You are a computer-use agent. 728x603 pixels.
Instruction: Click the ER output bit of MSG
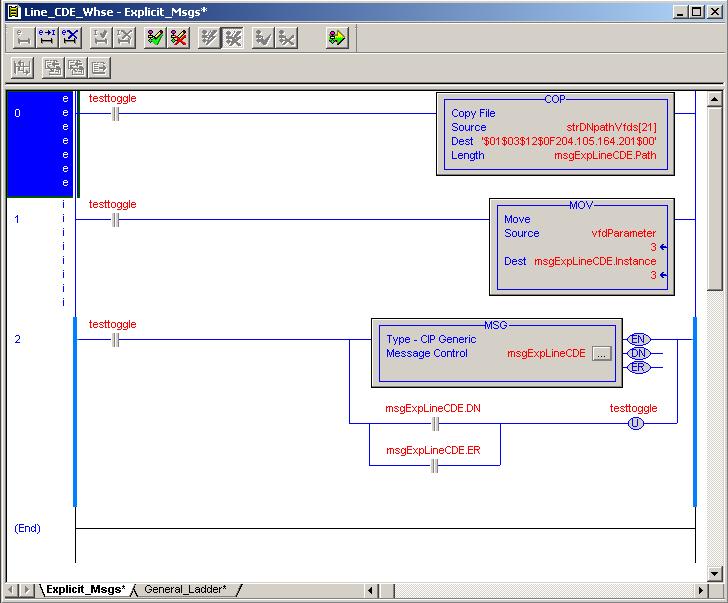(x=638, y=367)
